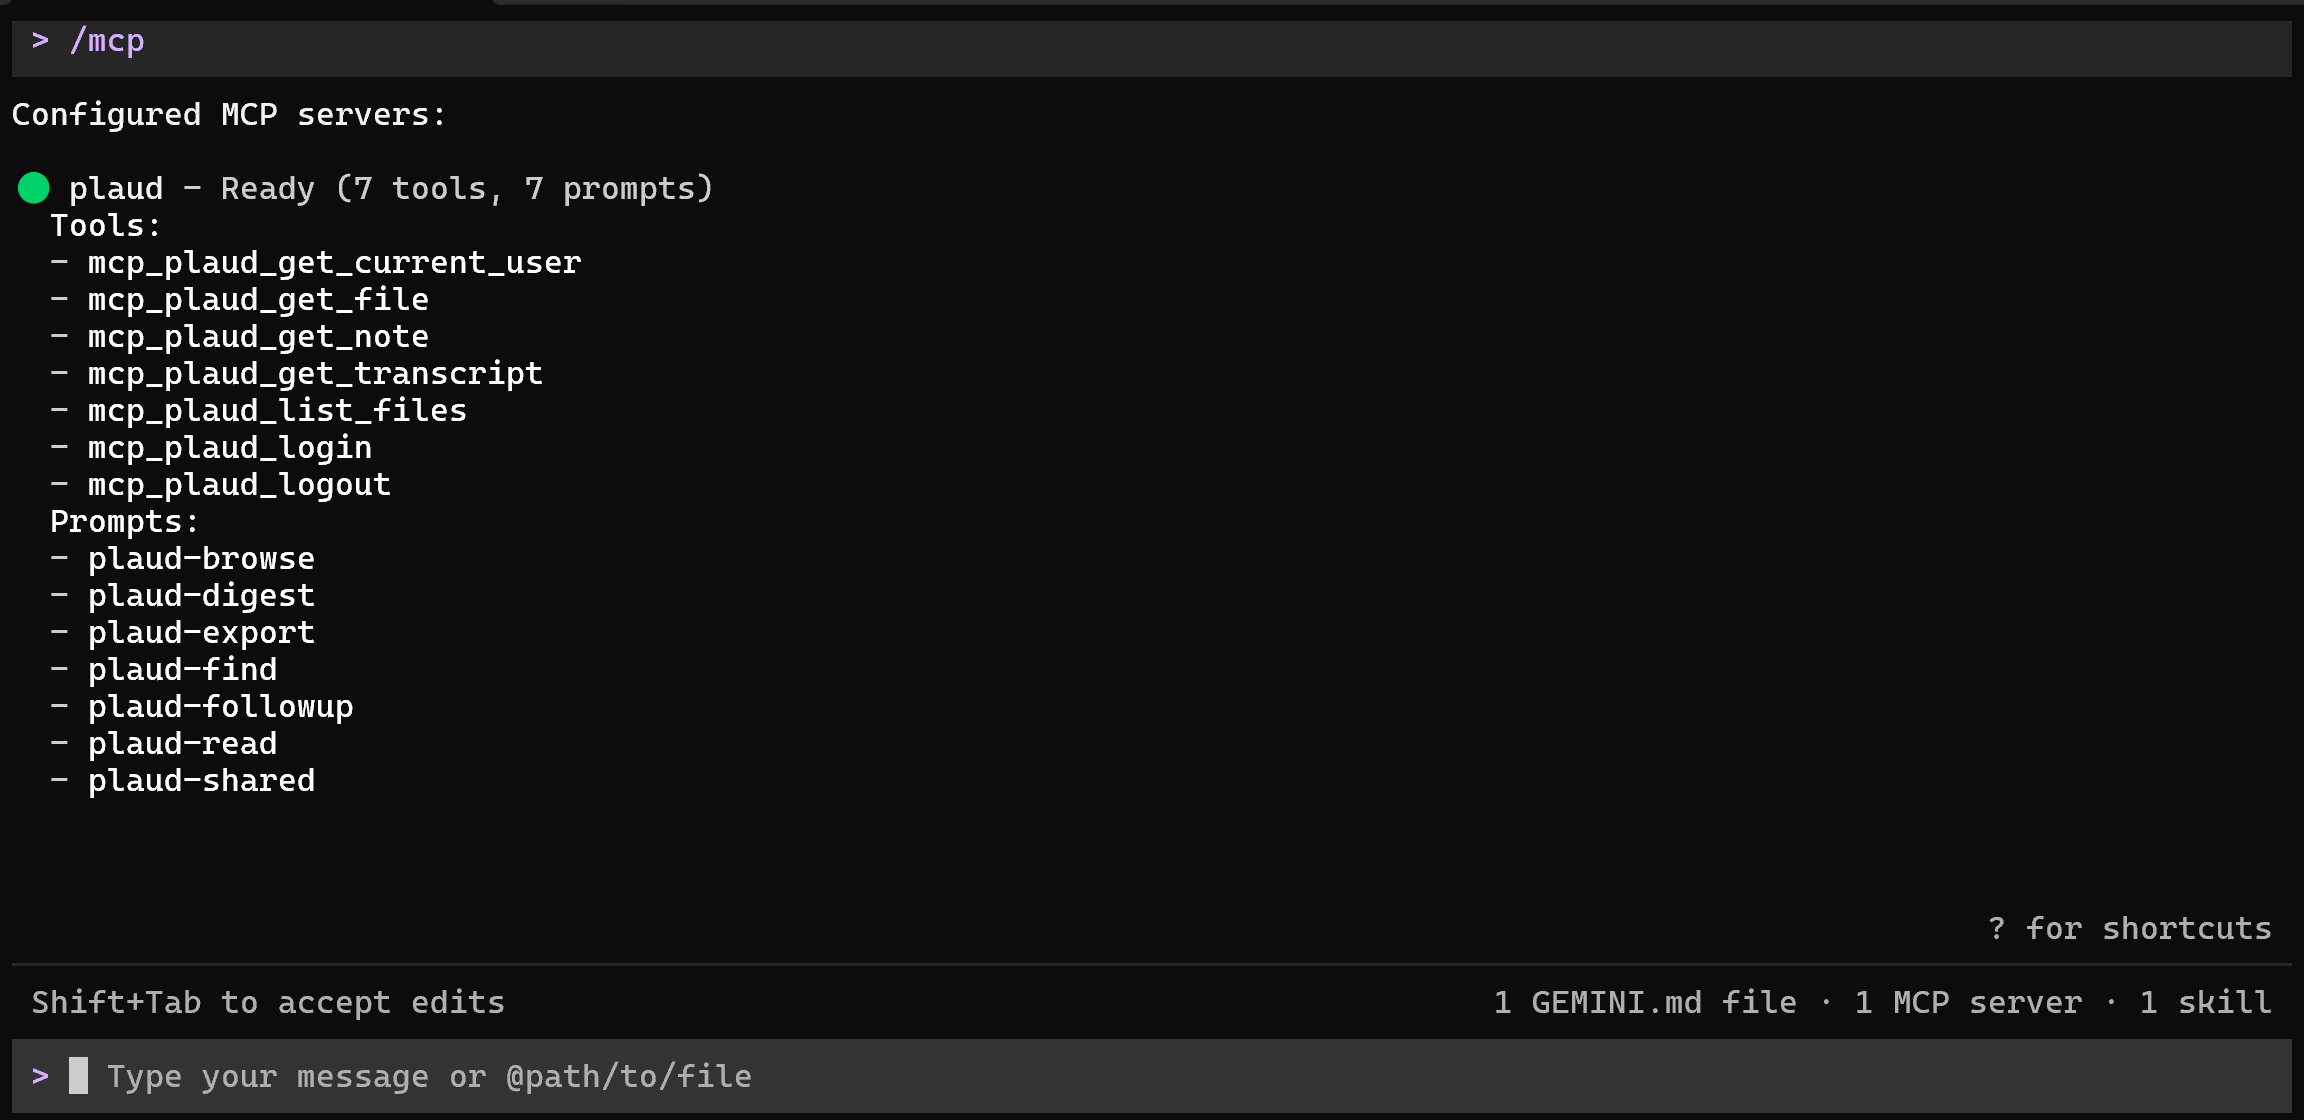Click the plaud-followup prompt entry
2304x1120 pixels.
click(x=220, y=707)
